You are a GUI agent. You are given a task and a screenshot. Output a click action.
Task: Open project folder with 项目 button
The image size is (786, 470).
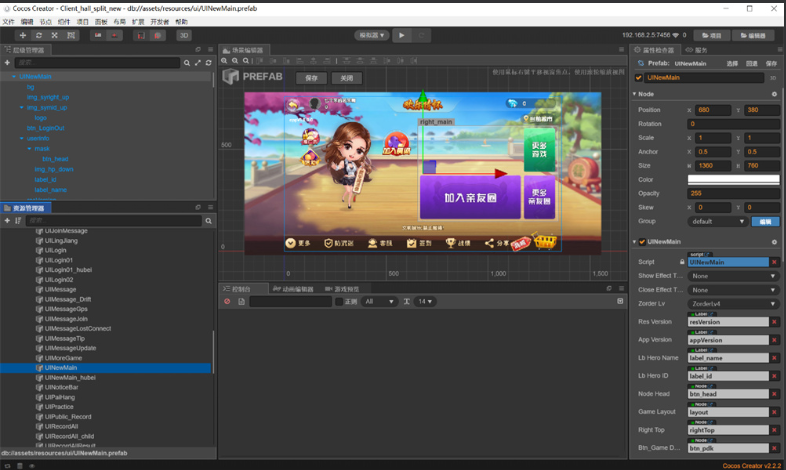[712, 36]
